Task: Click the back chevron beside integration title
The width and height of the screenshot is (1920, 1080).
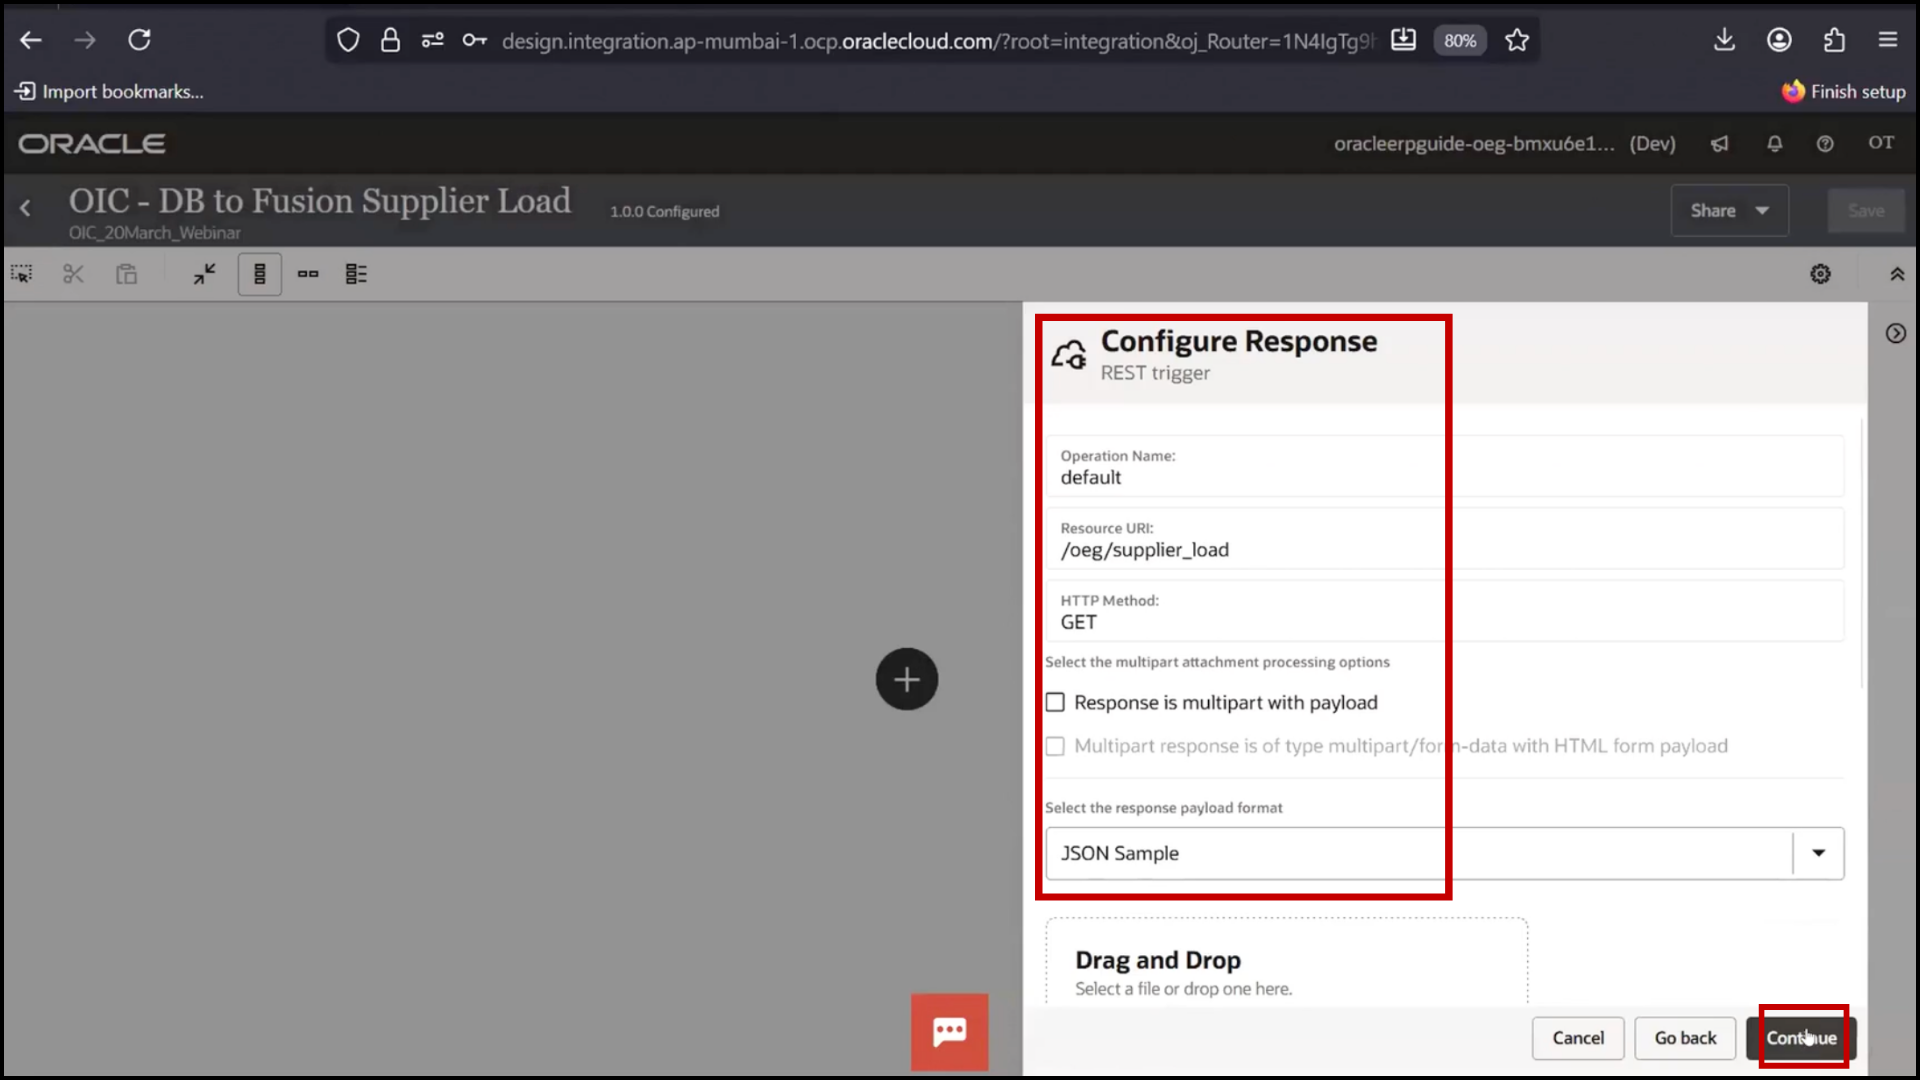Action: click(x=26, y=208)
